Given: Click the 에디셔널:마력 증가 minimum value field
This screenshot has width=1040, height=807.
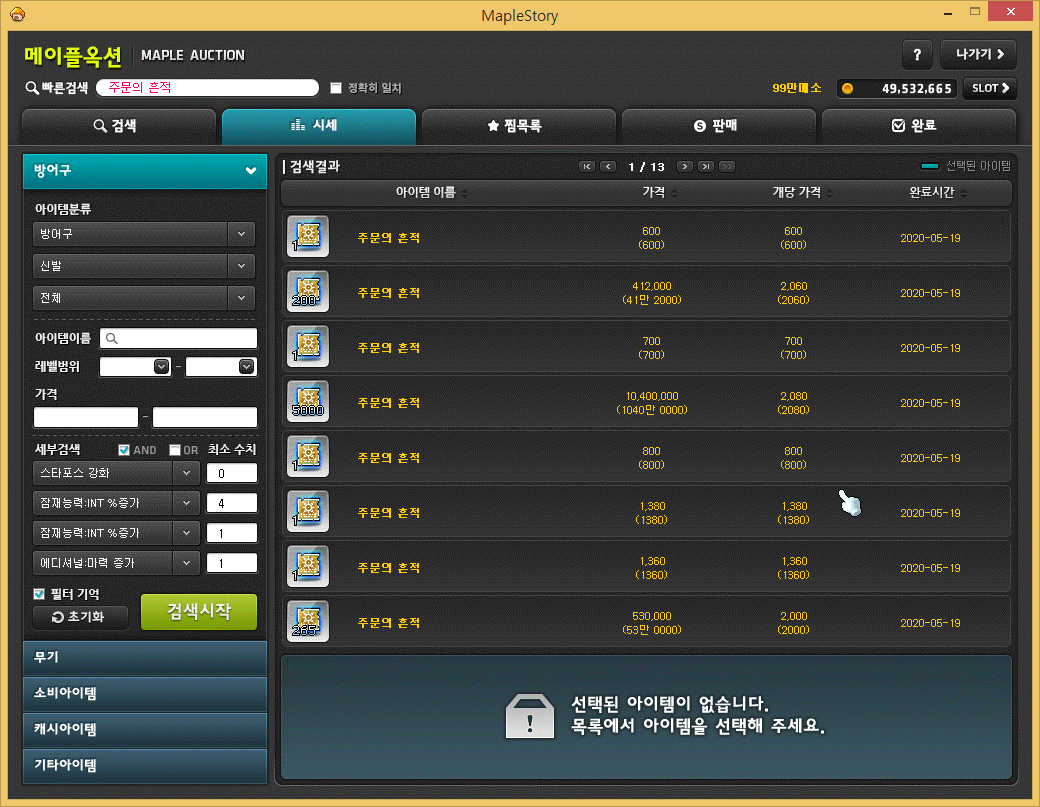Looking at the screenshot, I should point(231,563).
